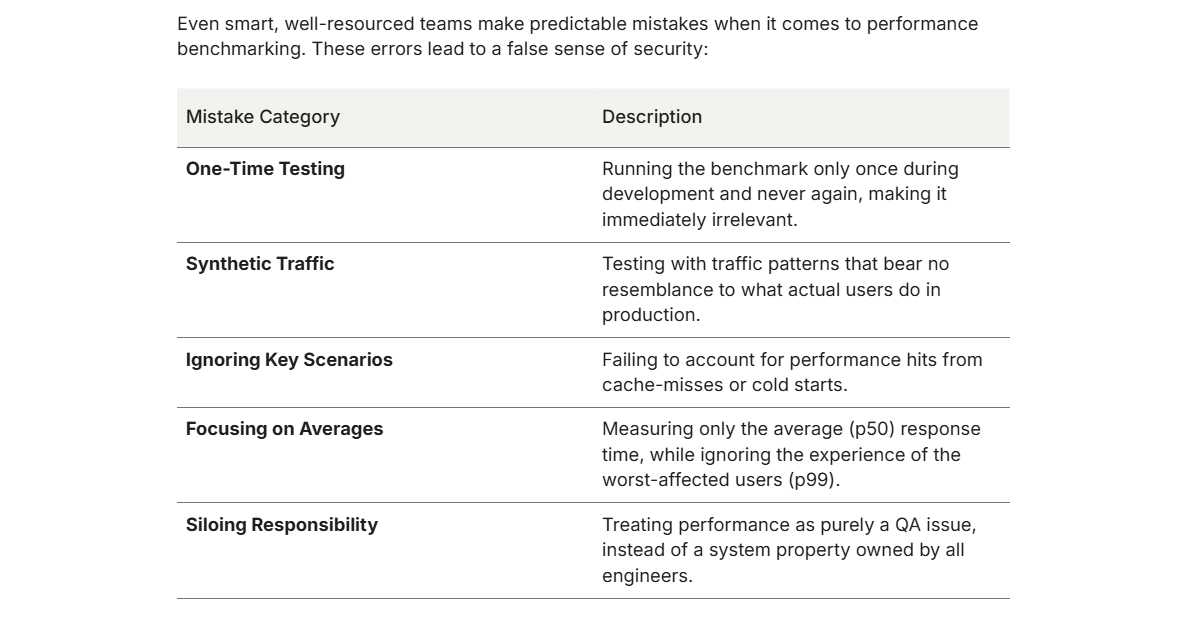
Task: Click the 'Mistake Category' column header
Action: 262,117
